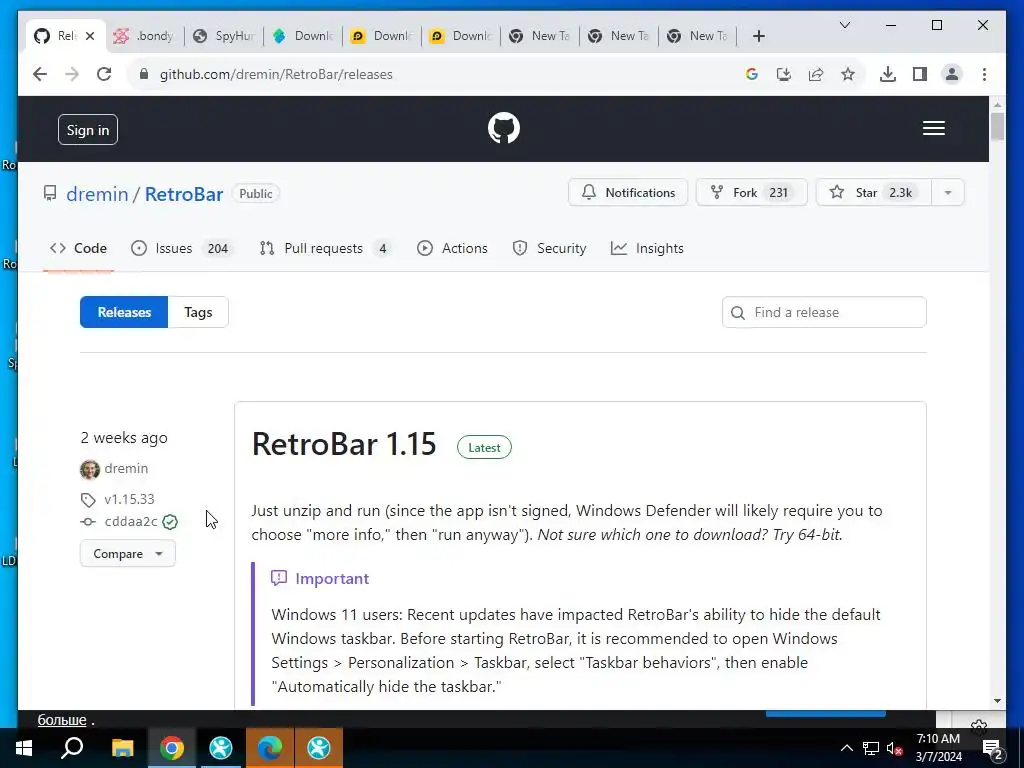This screenshot has width=1024, height=768.
Task: Reload the GitHub releases page
Action: (x=104, y=74)
